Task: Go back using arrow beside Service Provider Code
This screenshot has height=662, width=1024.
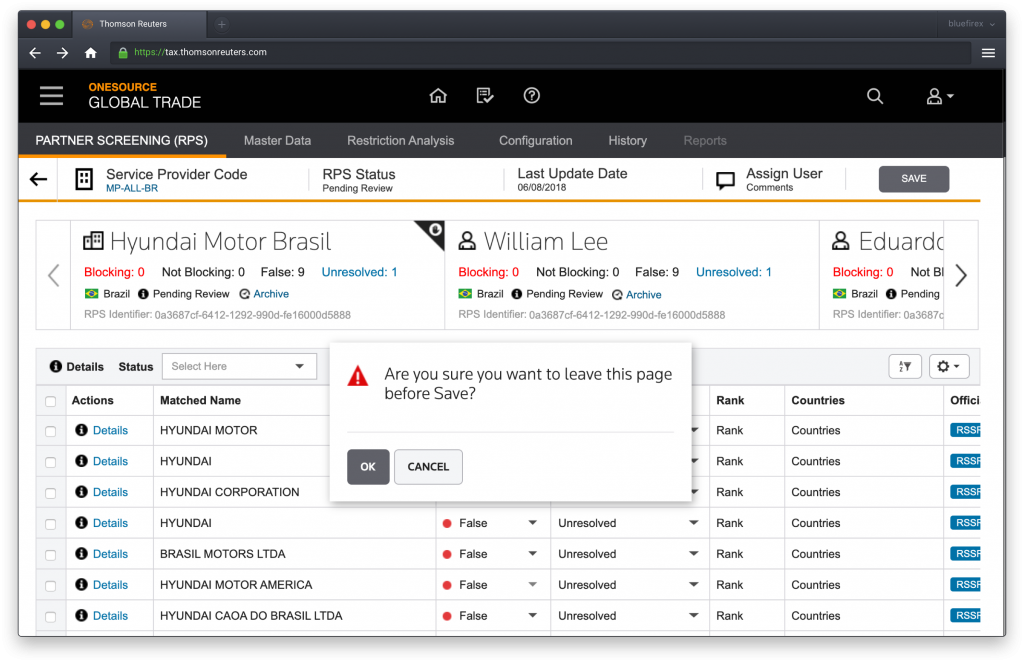Action: pyautogui.click(x=39, y=180)
